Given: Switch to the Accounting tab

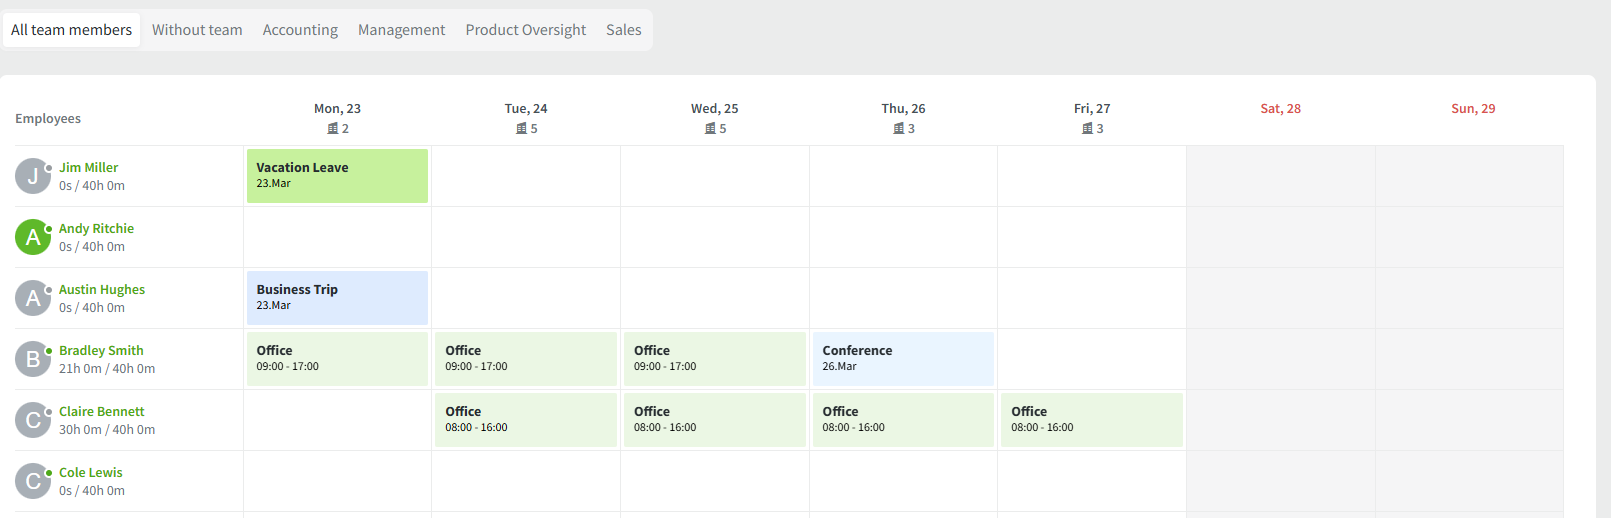Looking at the screenshot, I should click(300, 30).
